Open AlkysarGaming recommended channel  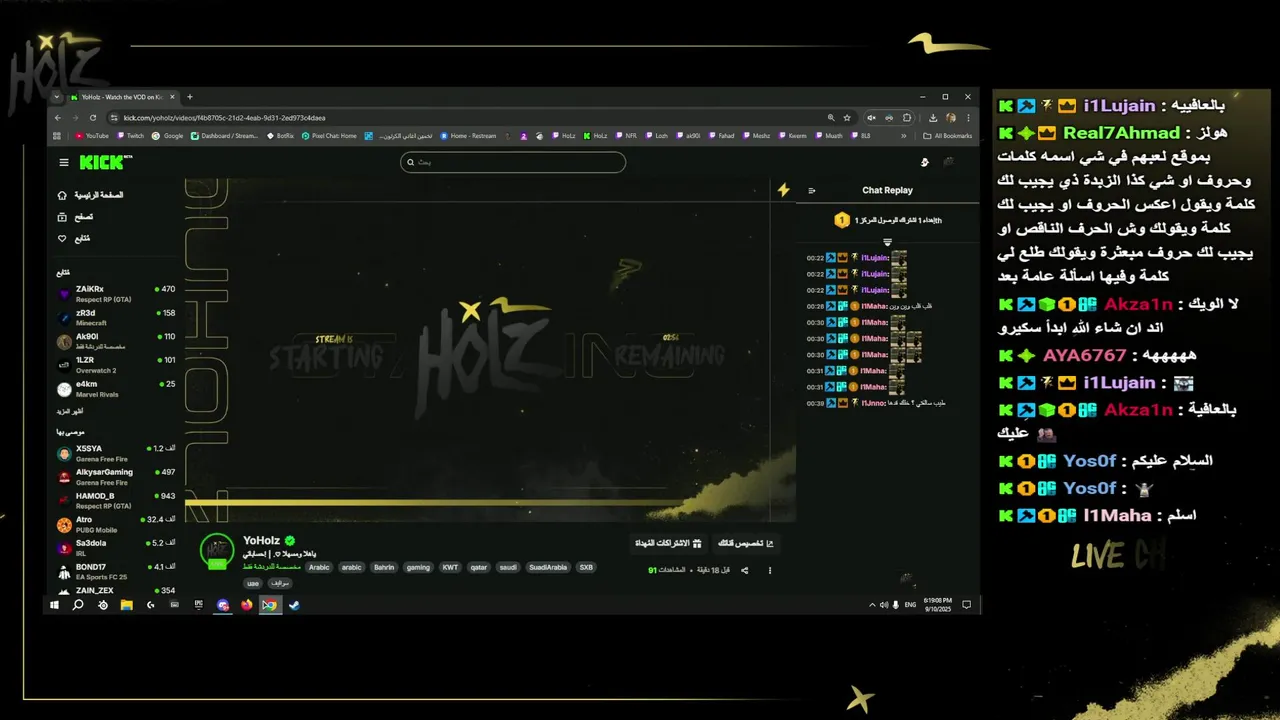click(x=116, y=477)
